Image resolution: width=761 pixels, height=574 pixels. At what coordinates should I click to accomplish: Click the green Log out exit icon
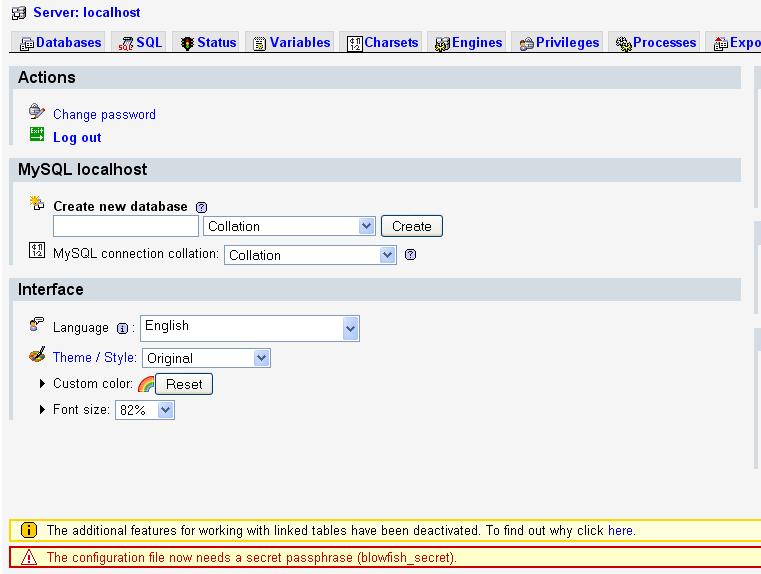tap(37, 134)
